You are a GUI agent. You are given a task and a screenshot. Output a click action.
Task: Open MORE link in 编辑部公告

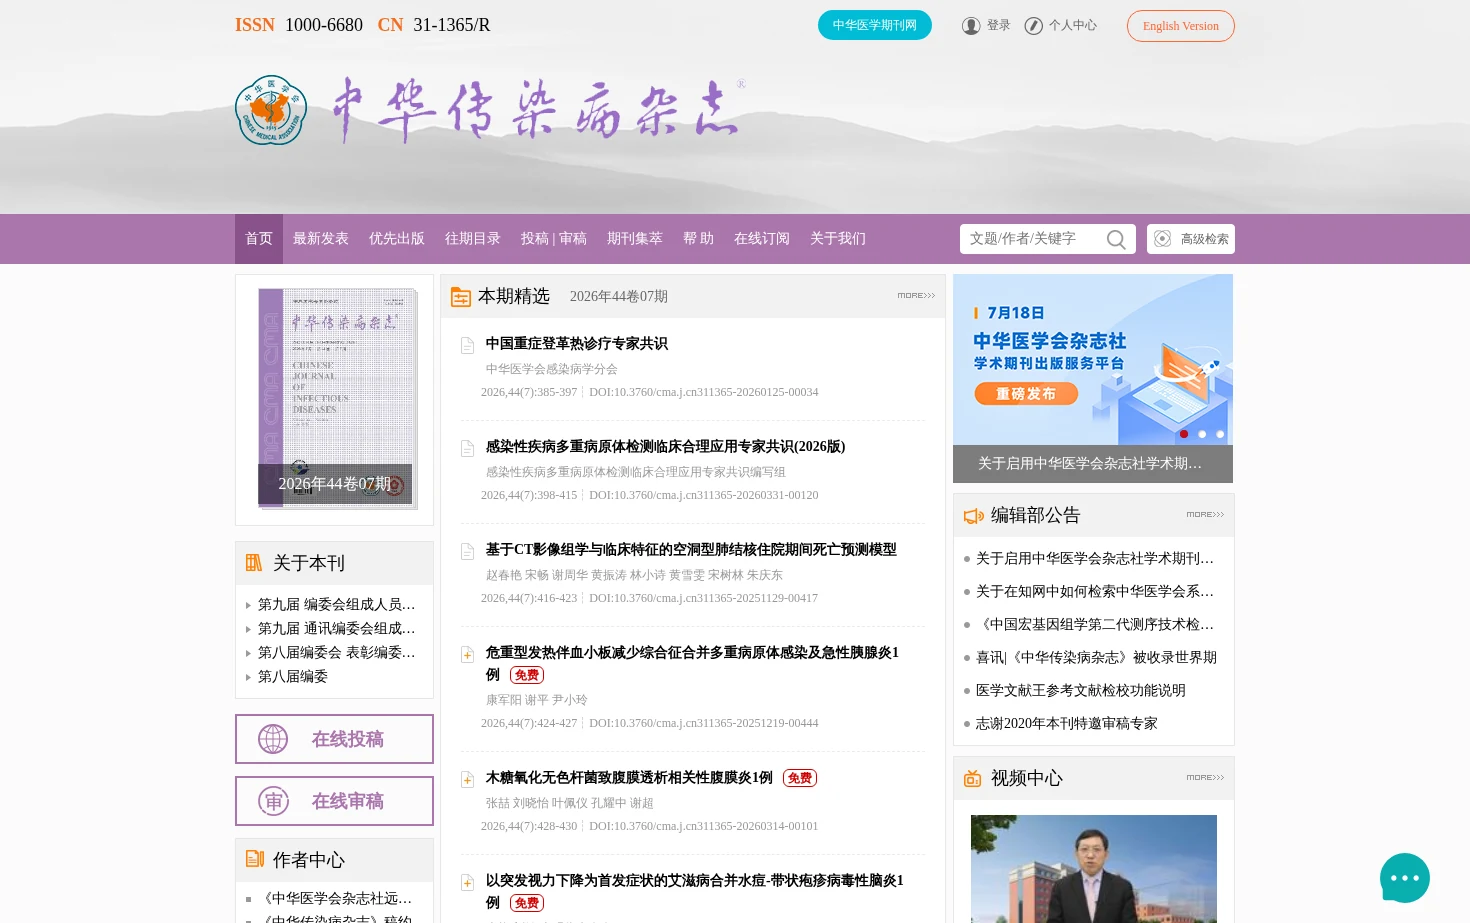point(1205,515)
